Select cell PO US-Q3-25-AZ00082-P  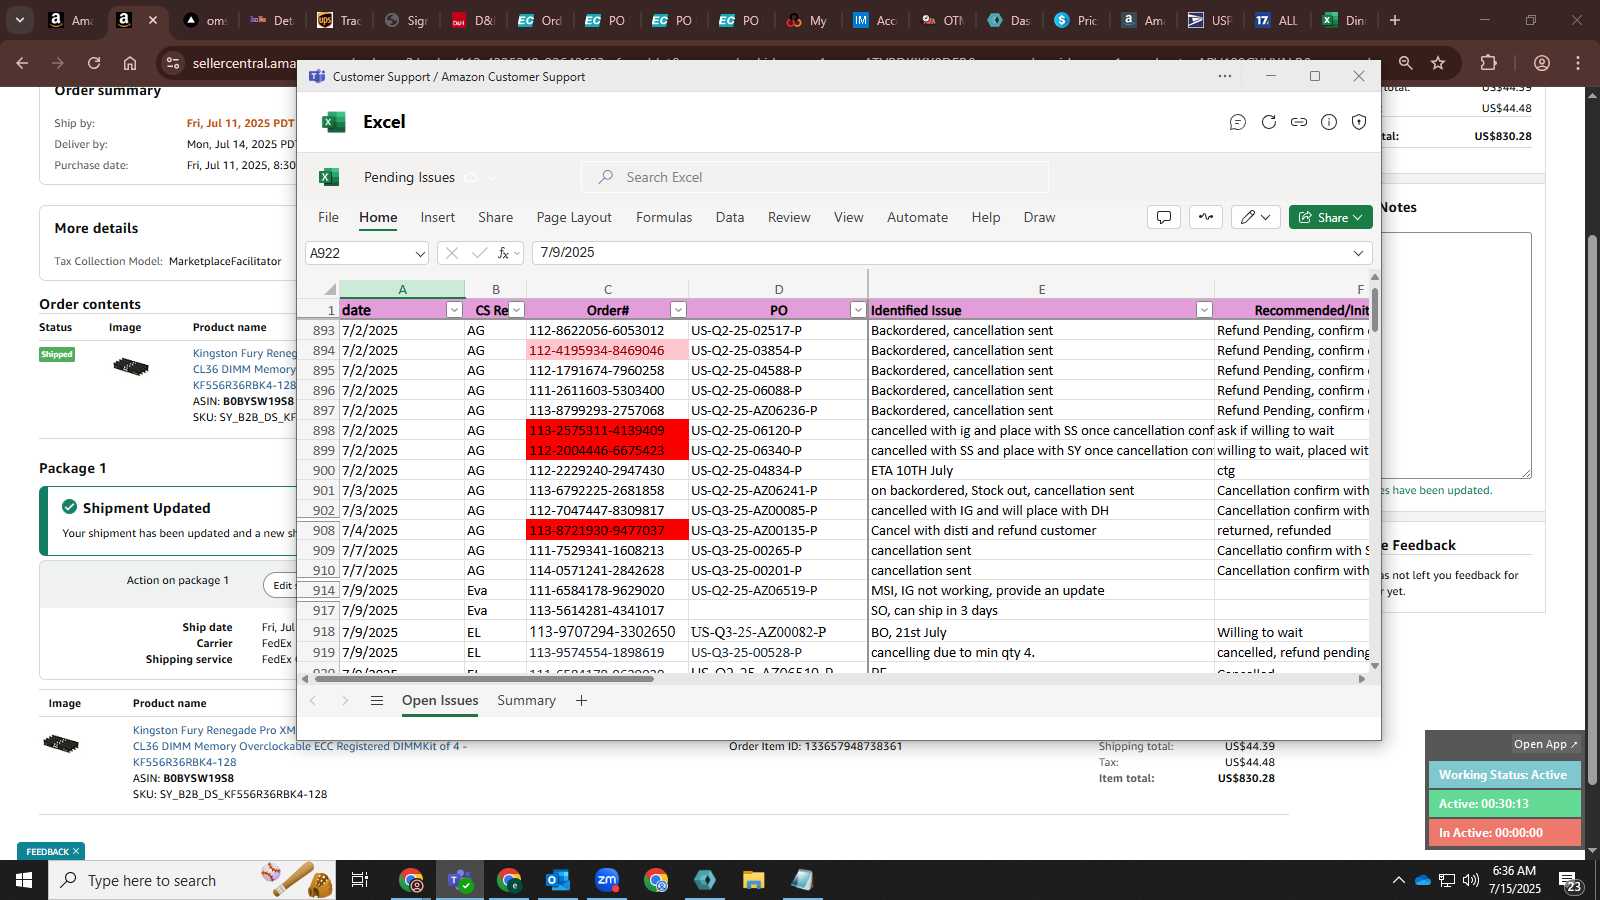[778, 632]
